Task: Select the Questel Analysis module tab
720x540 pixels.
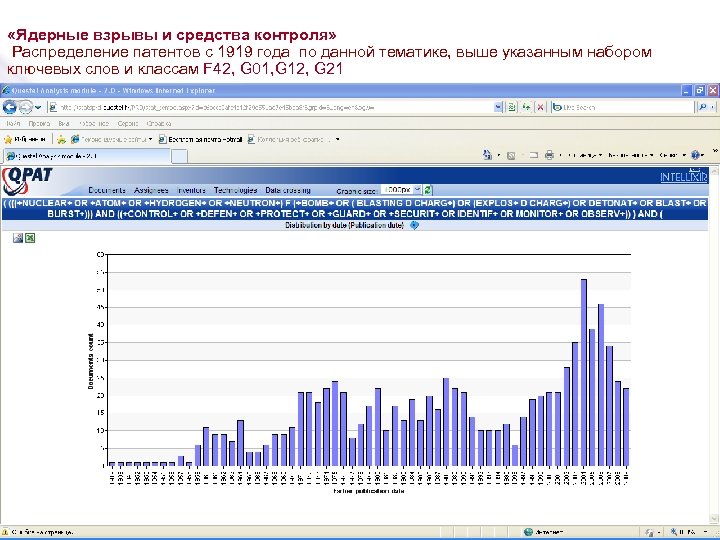Action: click(87, 156)
